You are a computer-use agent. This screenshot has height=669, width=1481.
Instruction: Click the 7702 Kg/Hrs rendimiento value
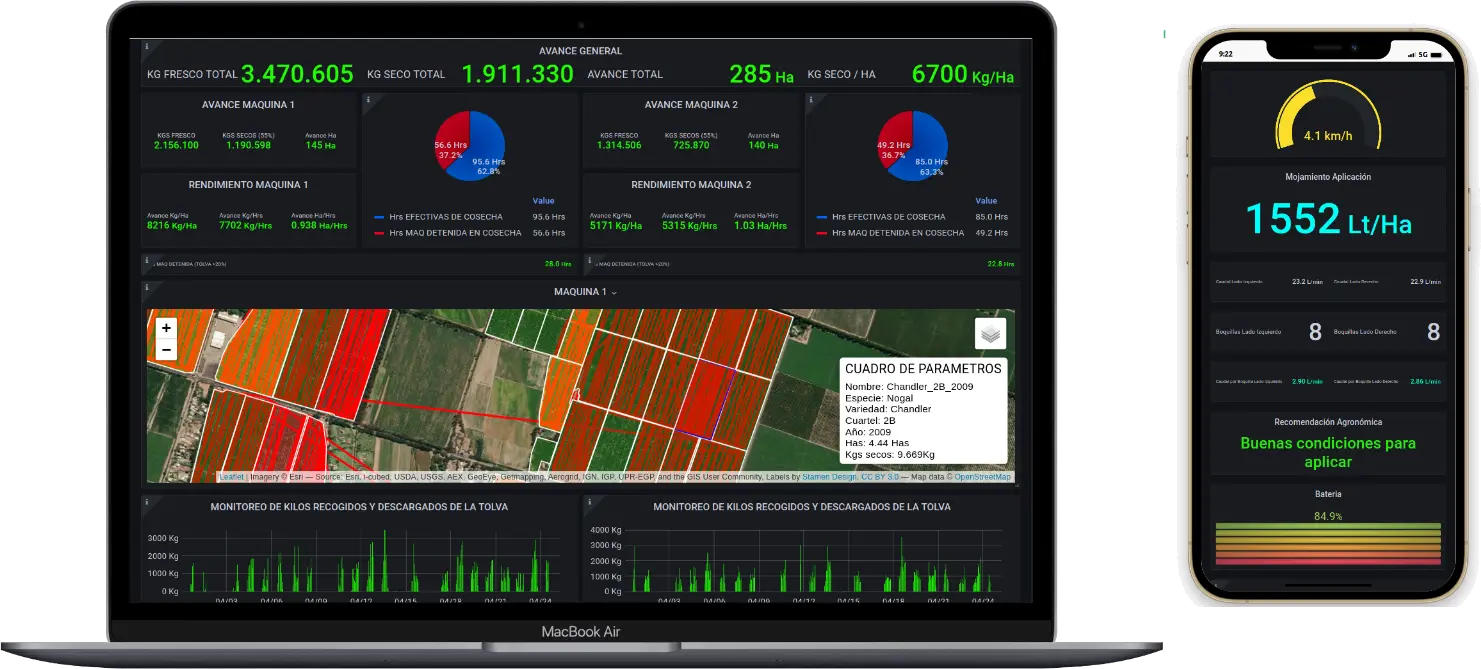pos(245,226)
